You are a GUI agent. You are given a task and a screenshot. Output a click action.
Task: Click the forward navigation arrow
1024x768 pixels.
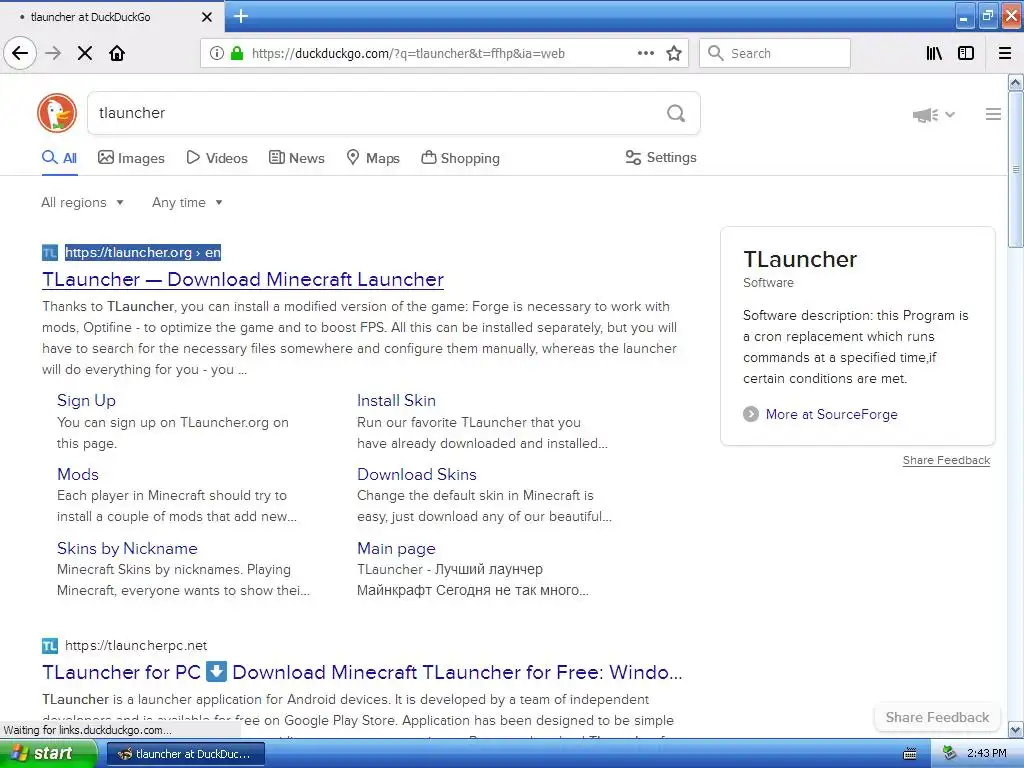click(53, 53)
